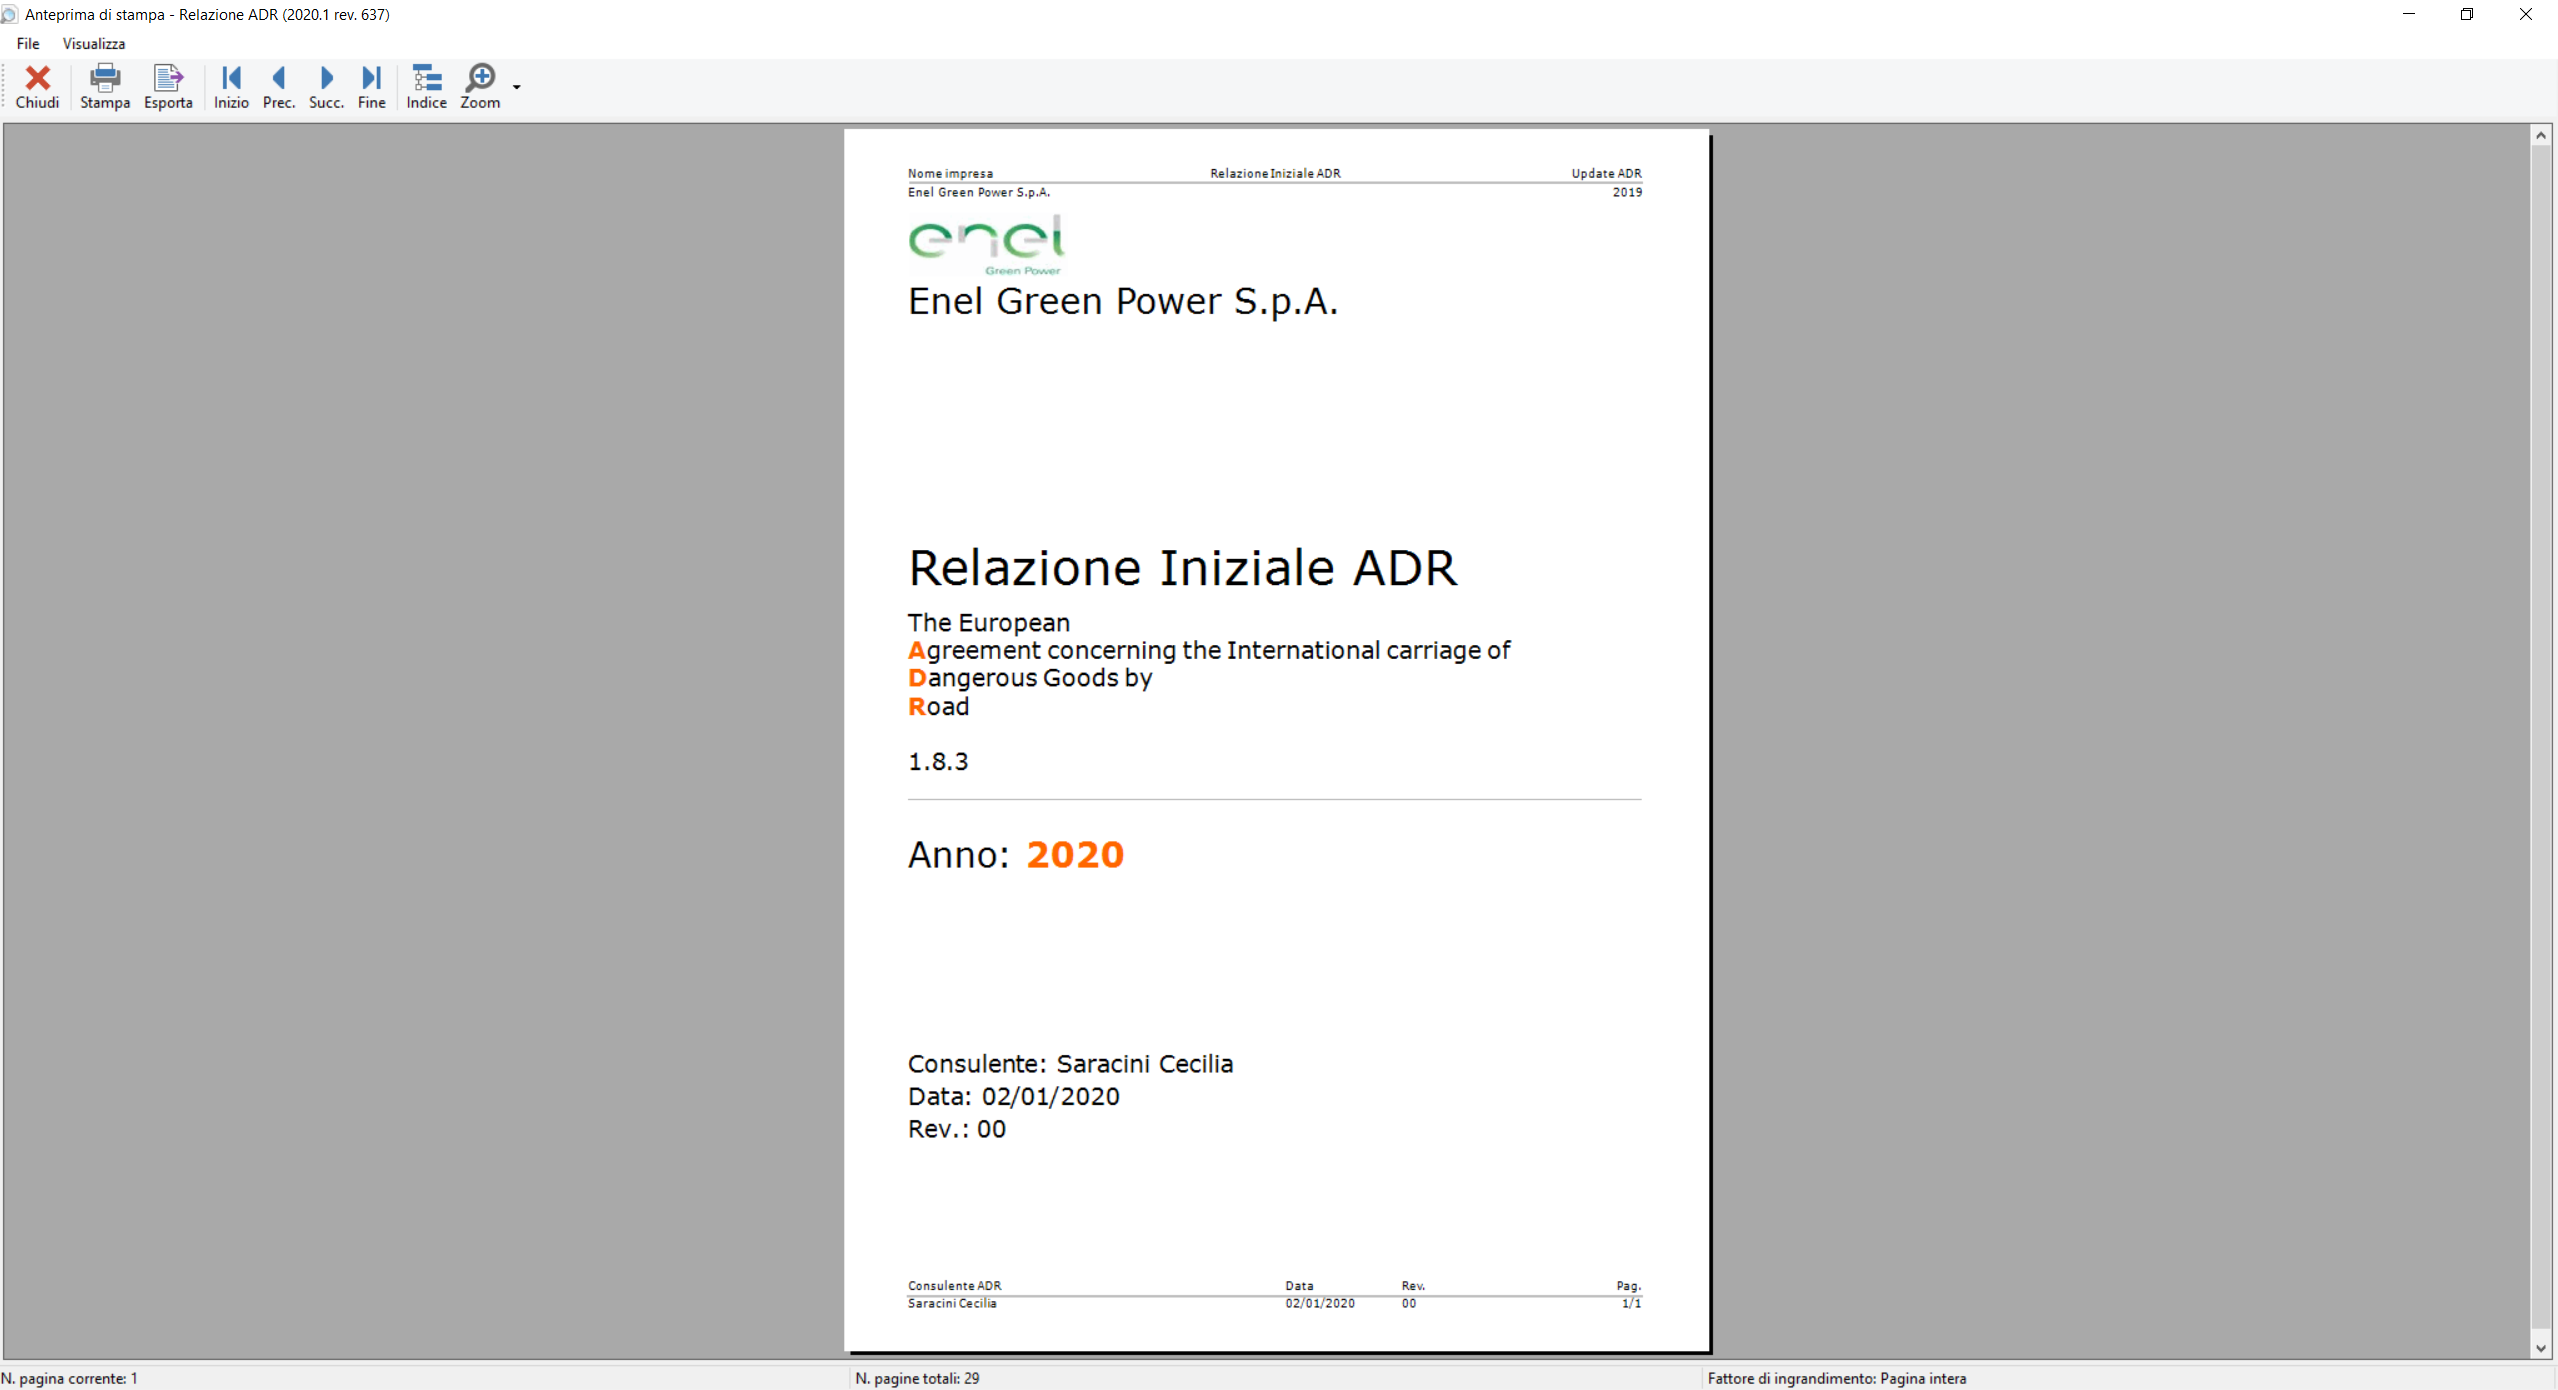This screenshot has width=2558, height=1390.
Task: Click 'N. pagina corrente: 1' status entry
Action: (x=70, y=1378)
